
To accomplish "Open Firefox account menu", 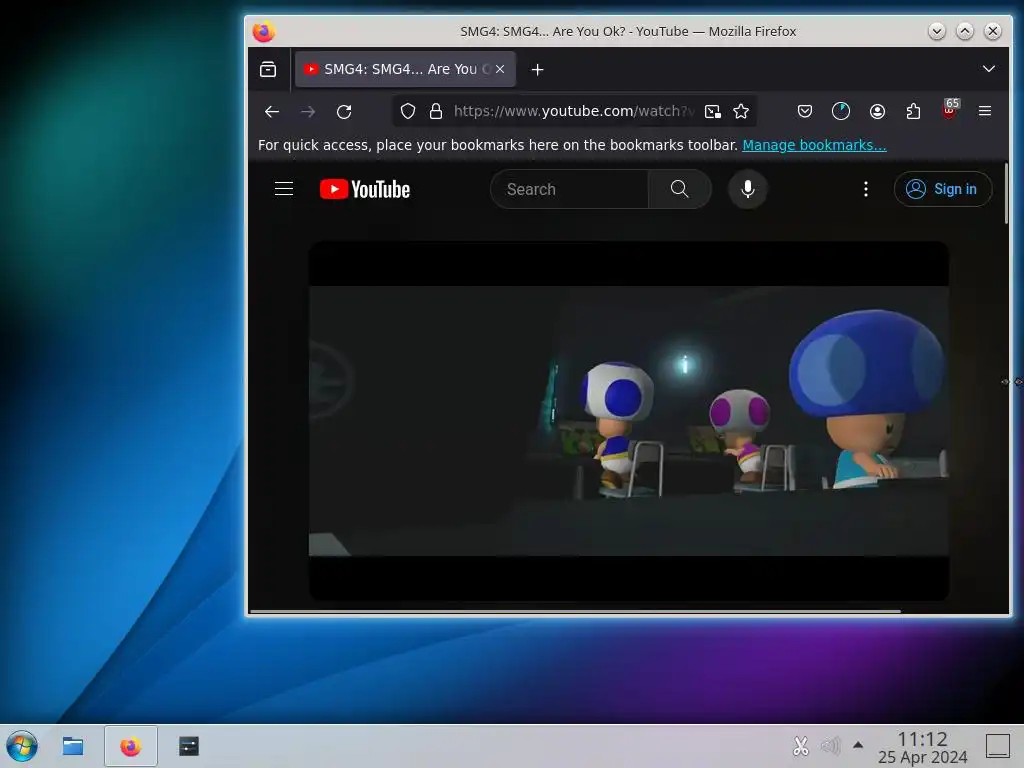I will (877, 112).
